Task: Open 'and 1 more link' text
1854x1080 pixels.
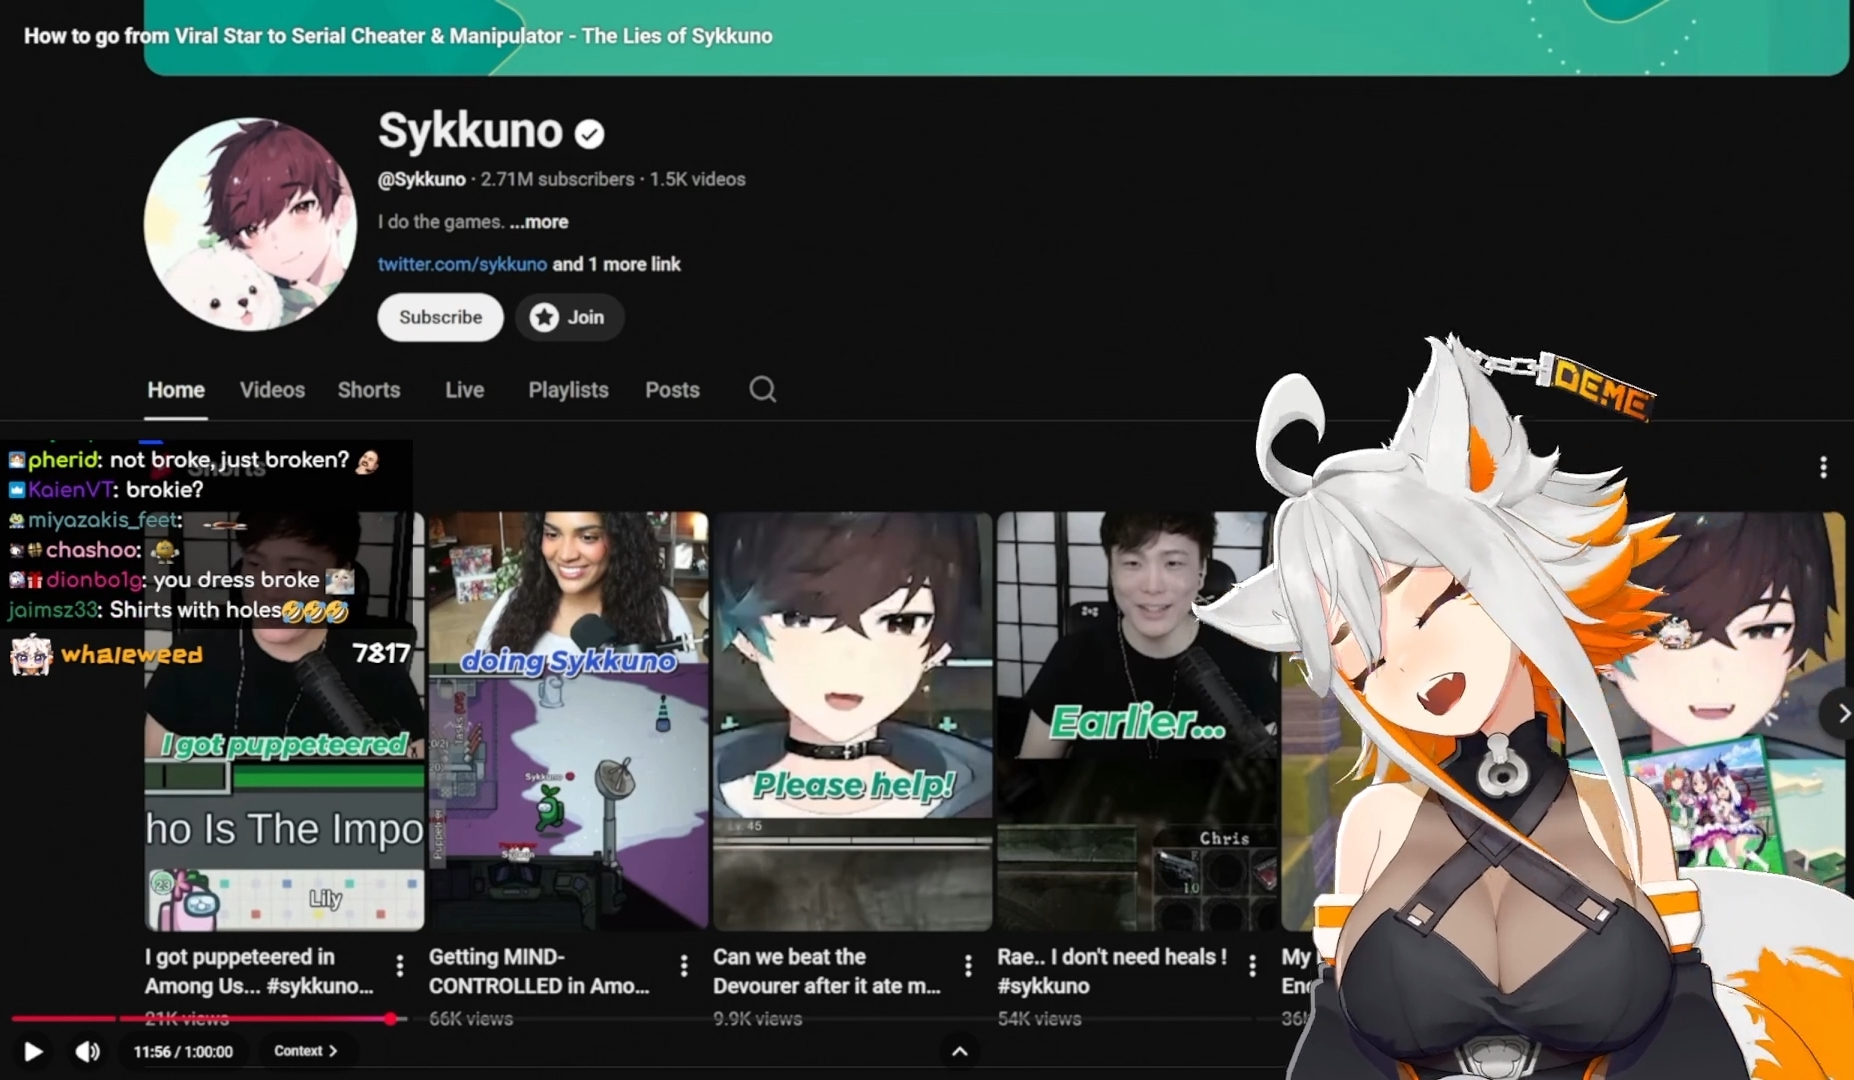Action: tap(616, 264)
